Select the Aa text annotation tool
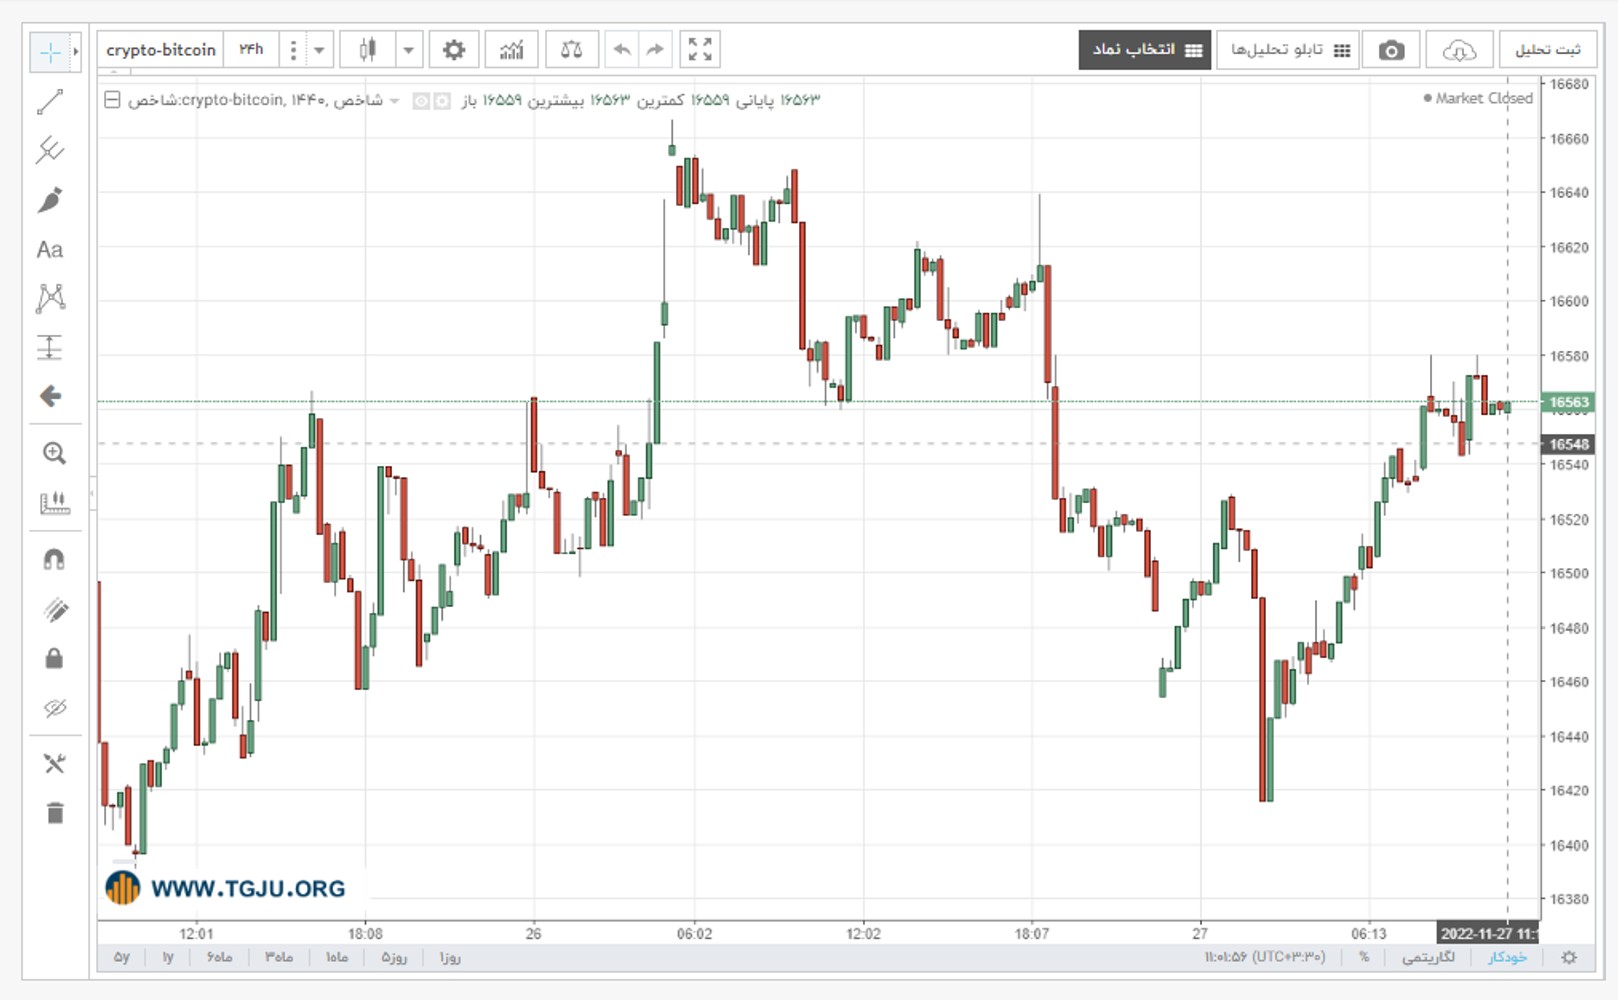The width and height of the screenshot is (1618, 1000). coord(50,250)
